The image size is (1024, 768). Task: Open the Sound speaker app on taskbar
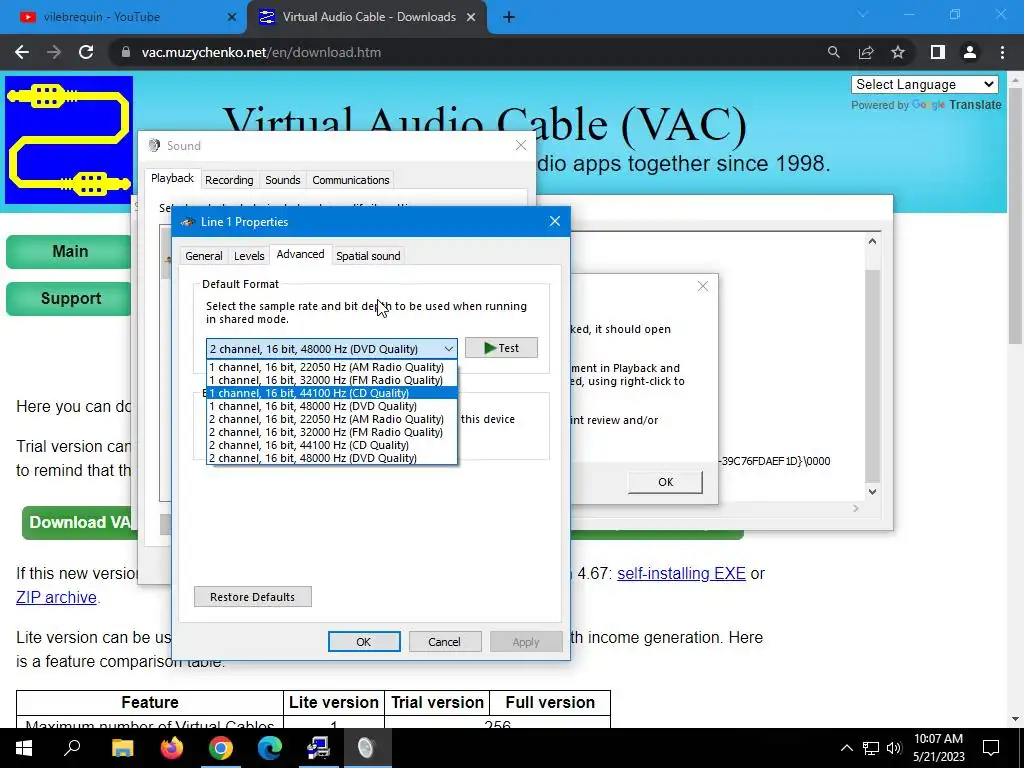point(366,748)
